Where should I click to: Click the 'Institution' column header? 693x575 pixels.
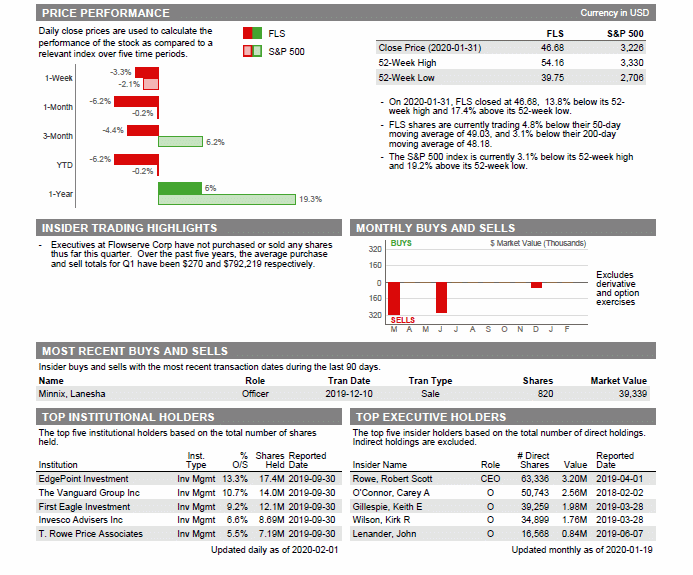point(58,465)
